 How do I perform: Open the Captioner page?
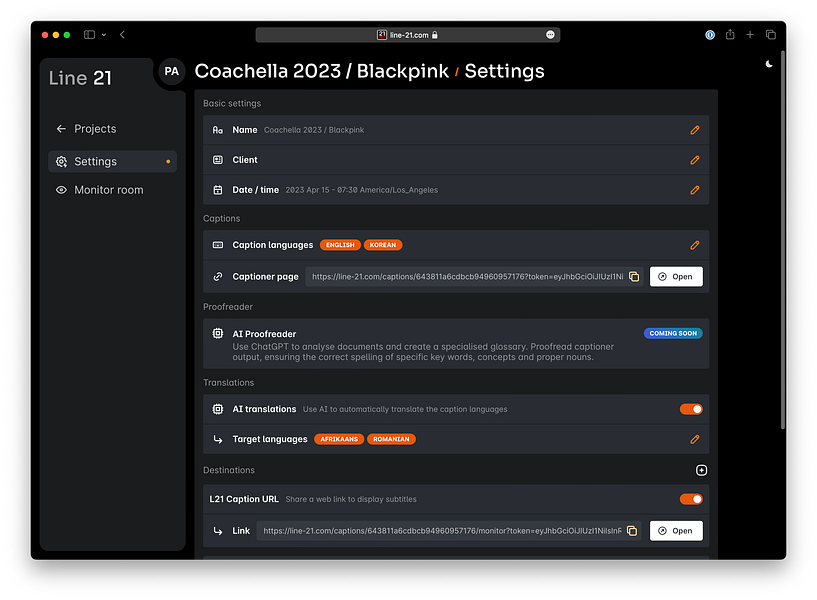click(x=676, y=277)
